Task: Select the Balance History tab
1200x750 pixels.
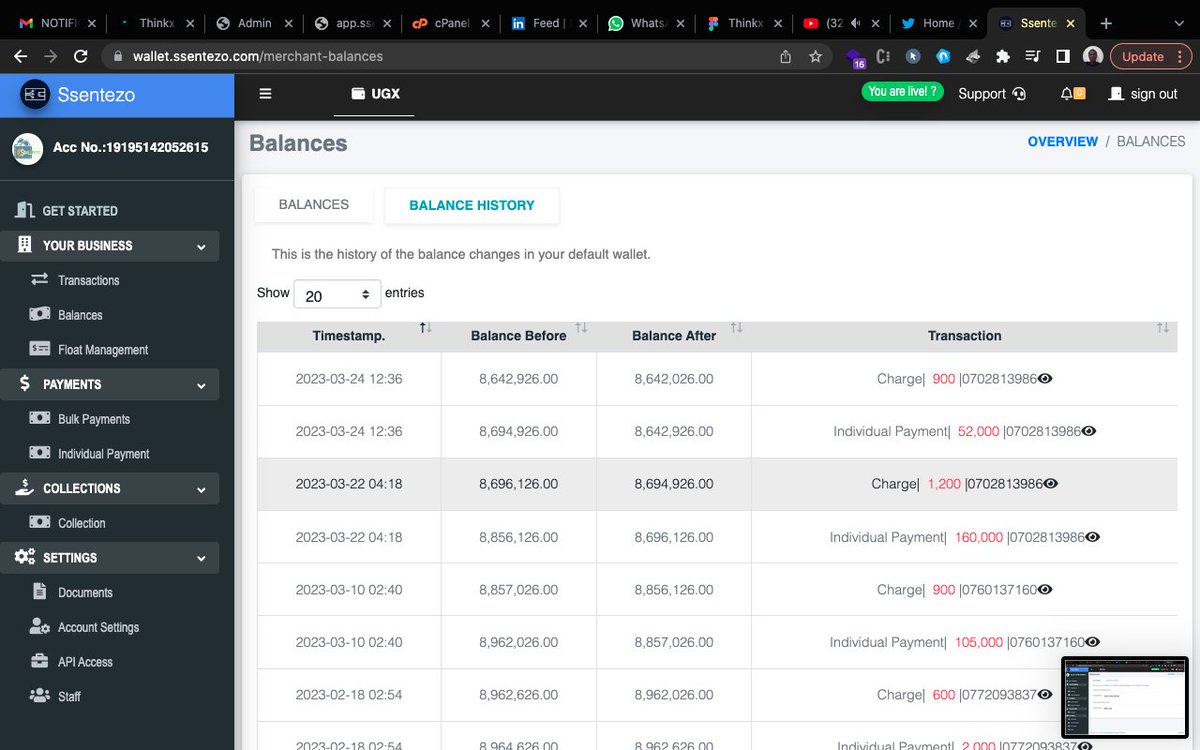Action: 472,205
